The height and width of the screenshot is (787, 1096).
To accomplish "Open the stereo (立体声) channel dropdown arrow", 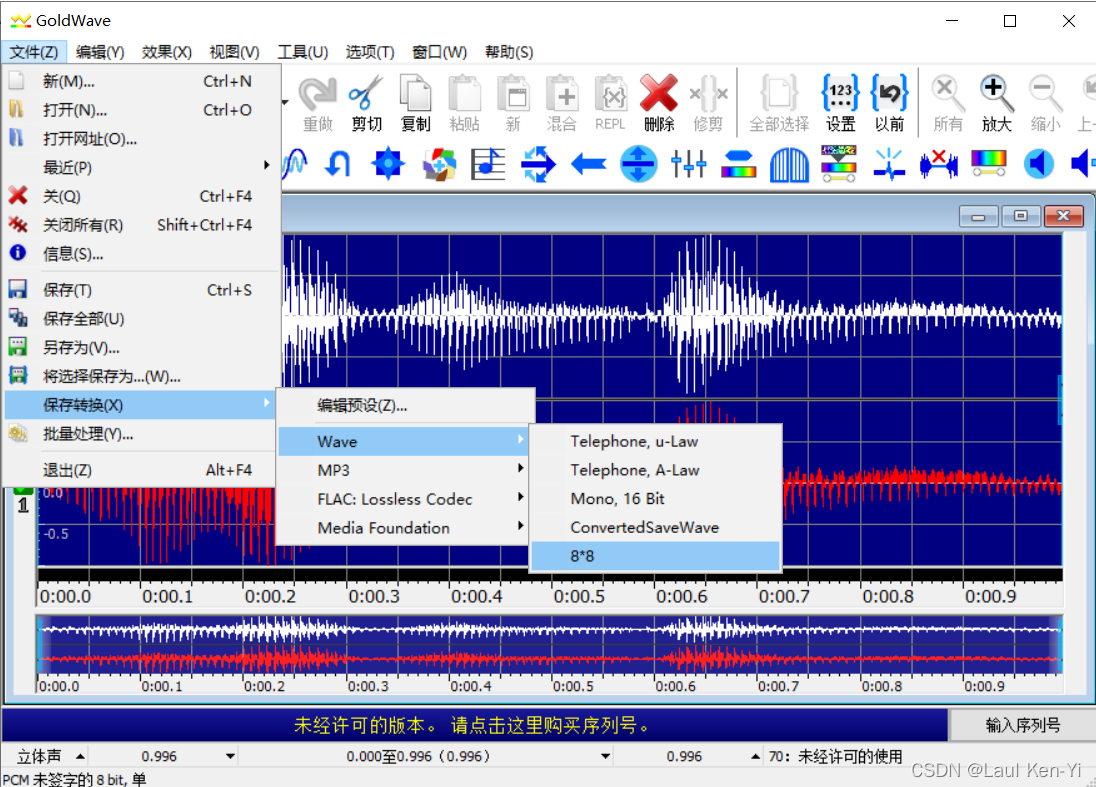I will pos(80,756).
